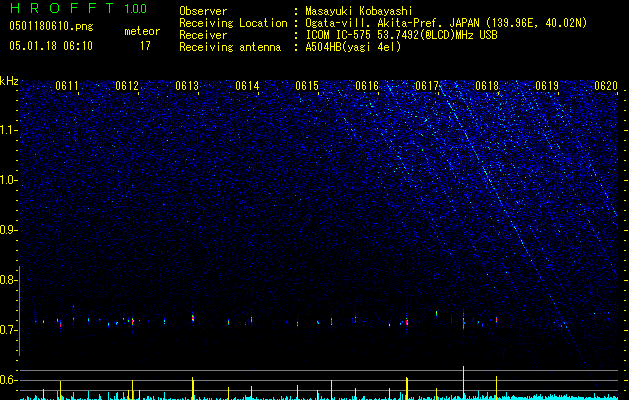Click the HROFFT 1.0.0 title text
The height and width of the screenshot is (400, 629).
[x=78, y=8]
